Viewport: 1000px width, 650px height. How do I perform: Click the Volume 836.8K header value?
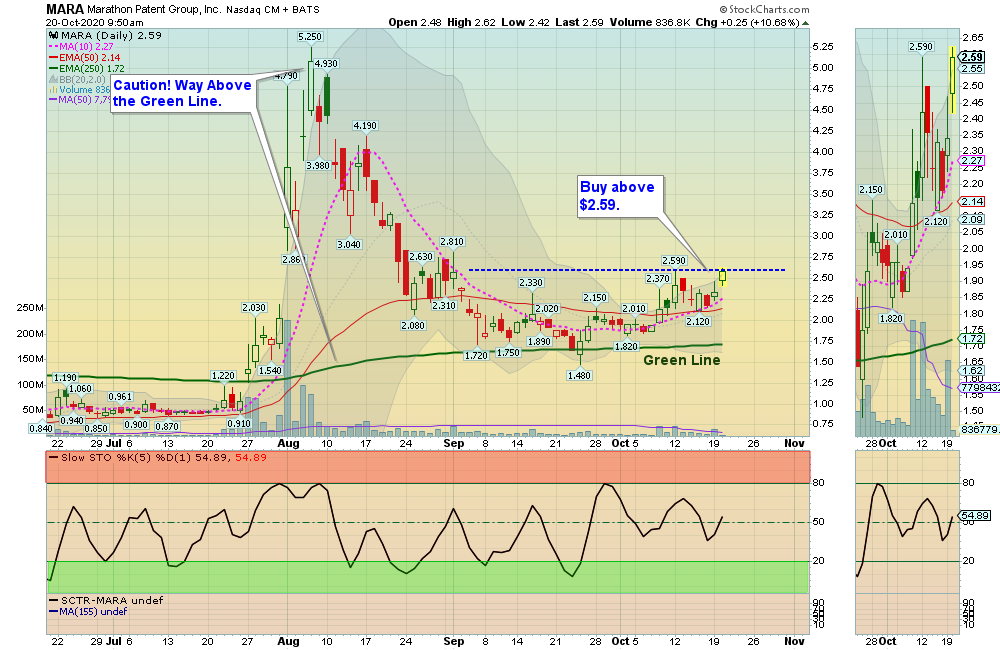[649, 22]
